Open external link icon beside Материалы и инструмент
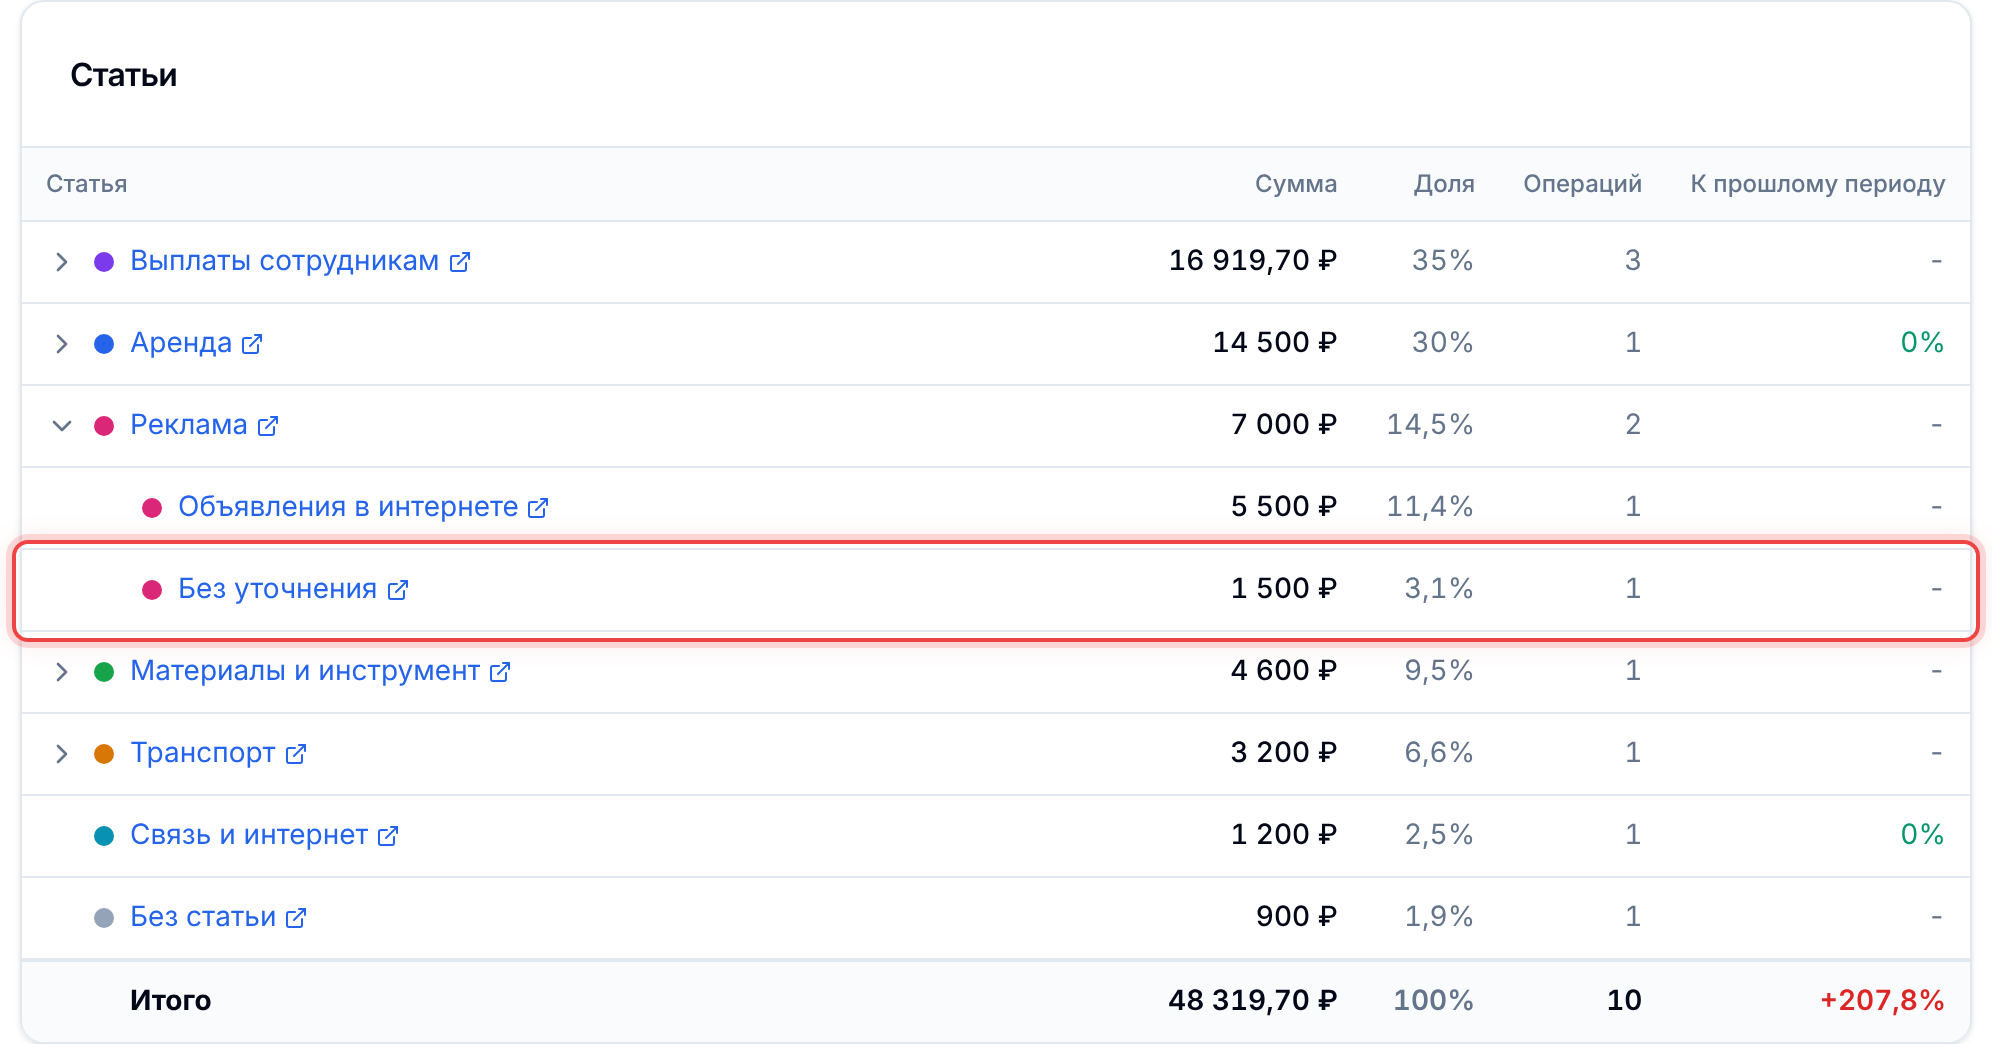The width and height of the screenshot is (1992, 1044). [x=500, y=672]
